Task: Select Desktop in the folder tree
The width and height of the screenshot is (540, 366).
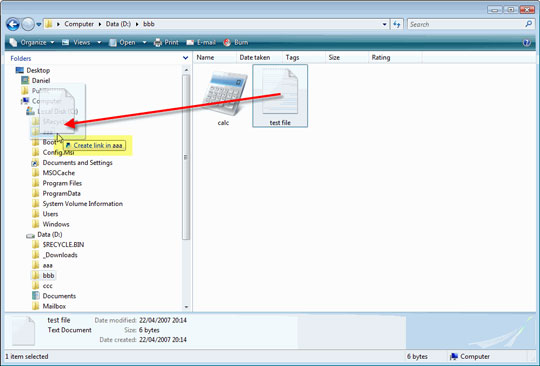Action: click(x=38, y=70)
